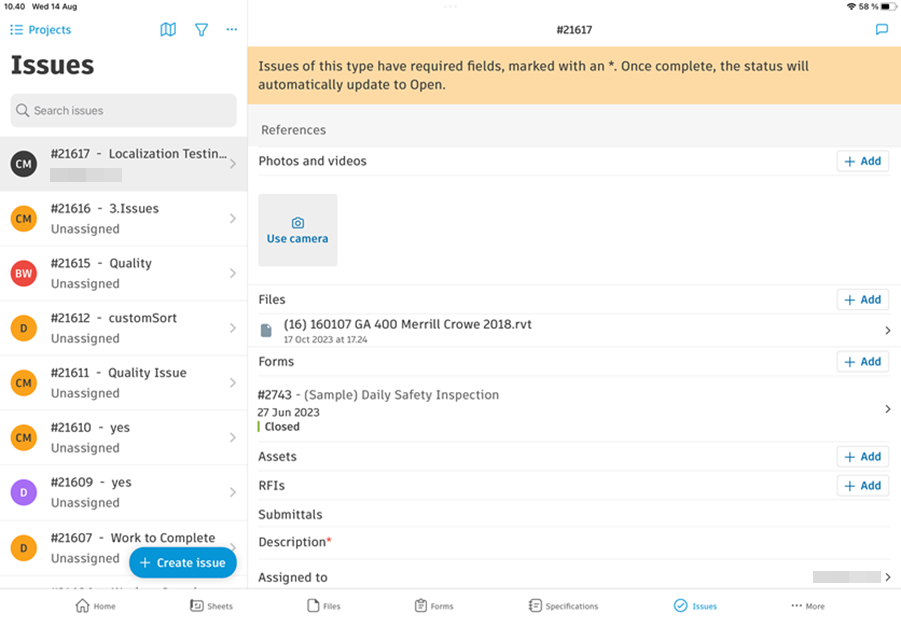Add a form in the Forms row
Screen dimensions: 901x627
point(863,362)
